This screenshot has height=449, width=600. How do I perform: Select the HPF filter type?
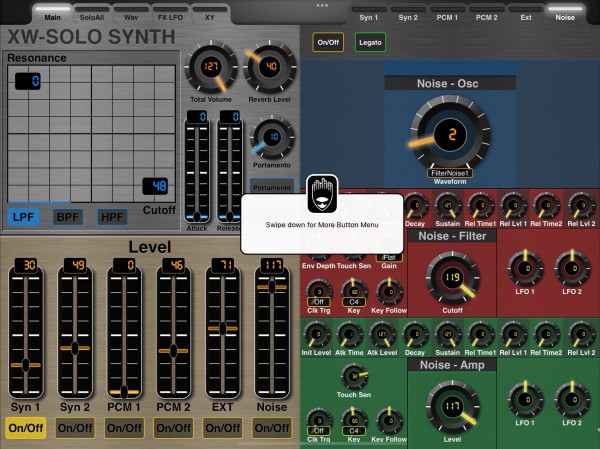[x=112, y=217]
